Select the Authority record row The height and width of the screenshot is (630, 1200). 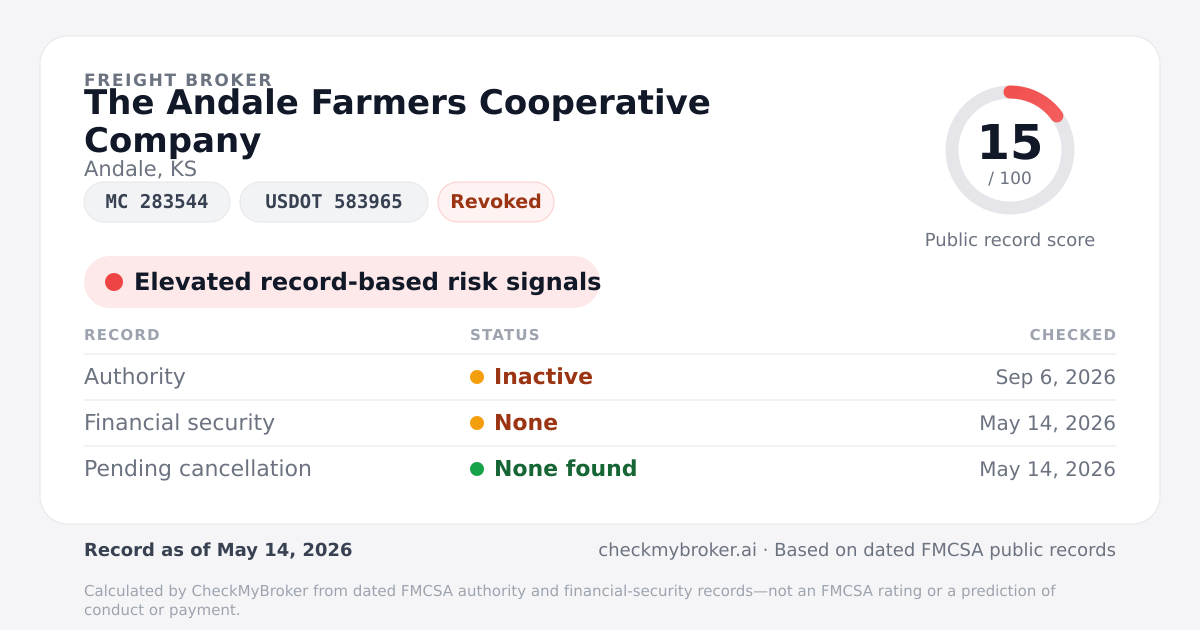point(600,377)
